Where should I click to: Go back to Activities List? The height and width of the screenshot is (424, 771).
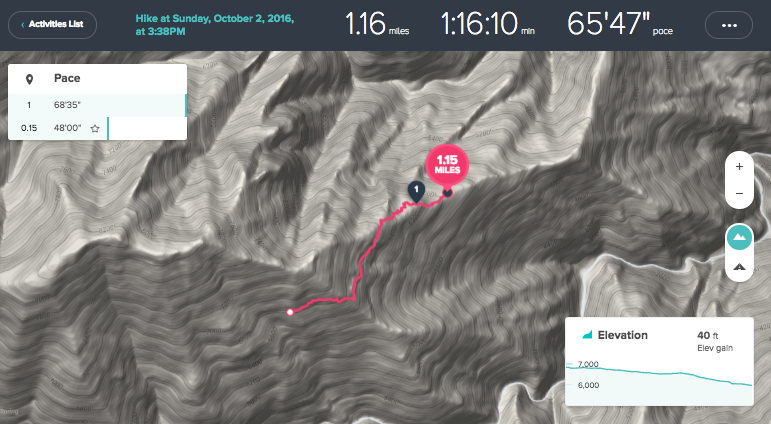52,24
